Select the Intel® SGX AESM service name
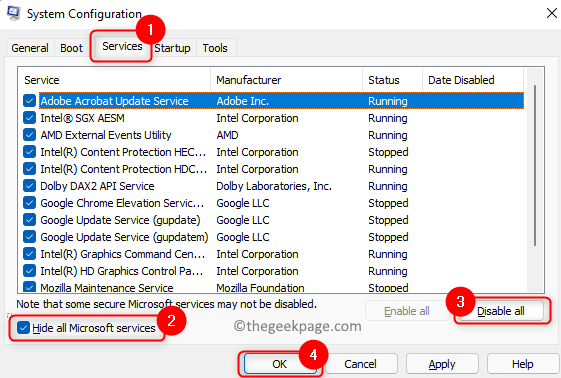 pyautogui.click(x=82, y=118)
